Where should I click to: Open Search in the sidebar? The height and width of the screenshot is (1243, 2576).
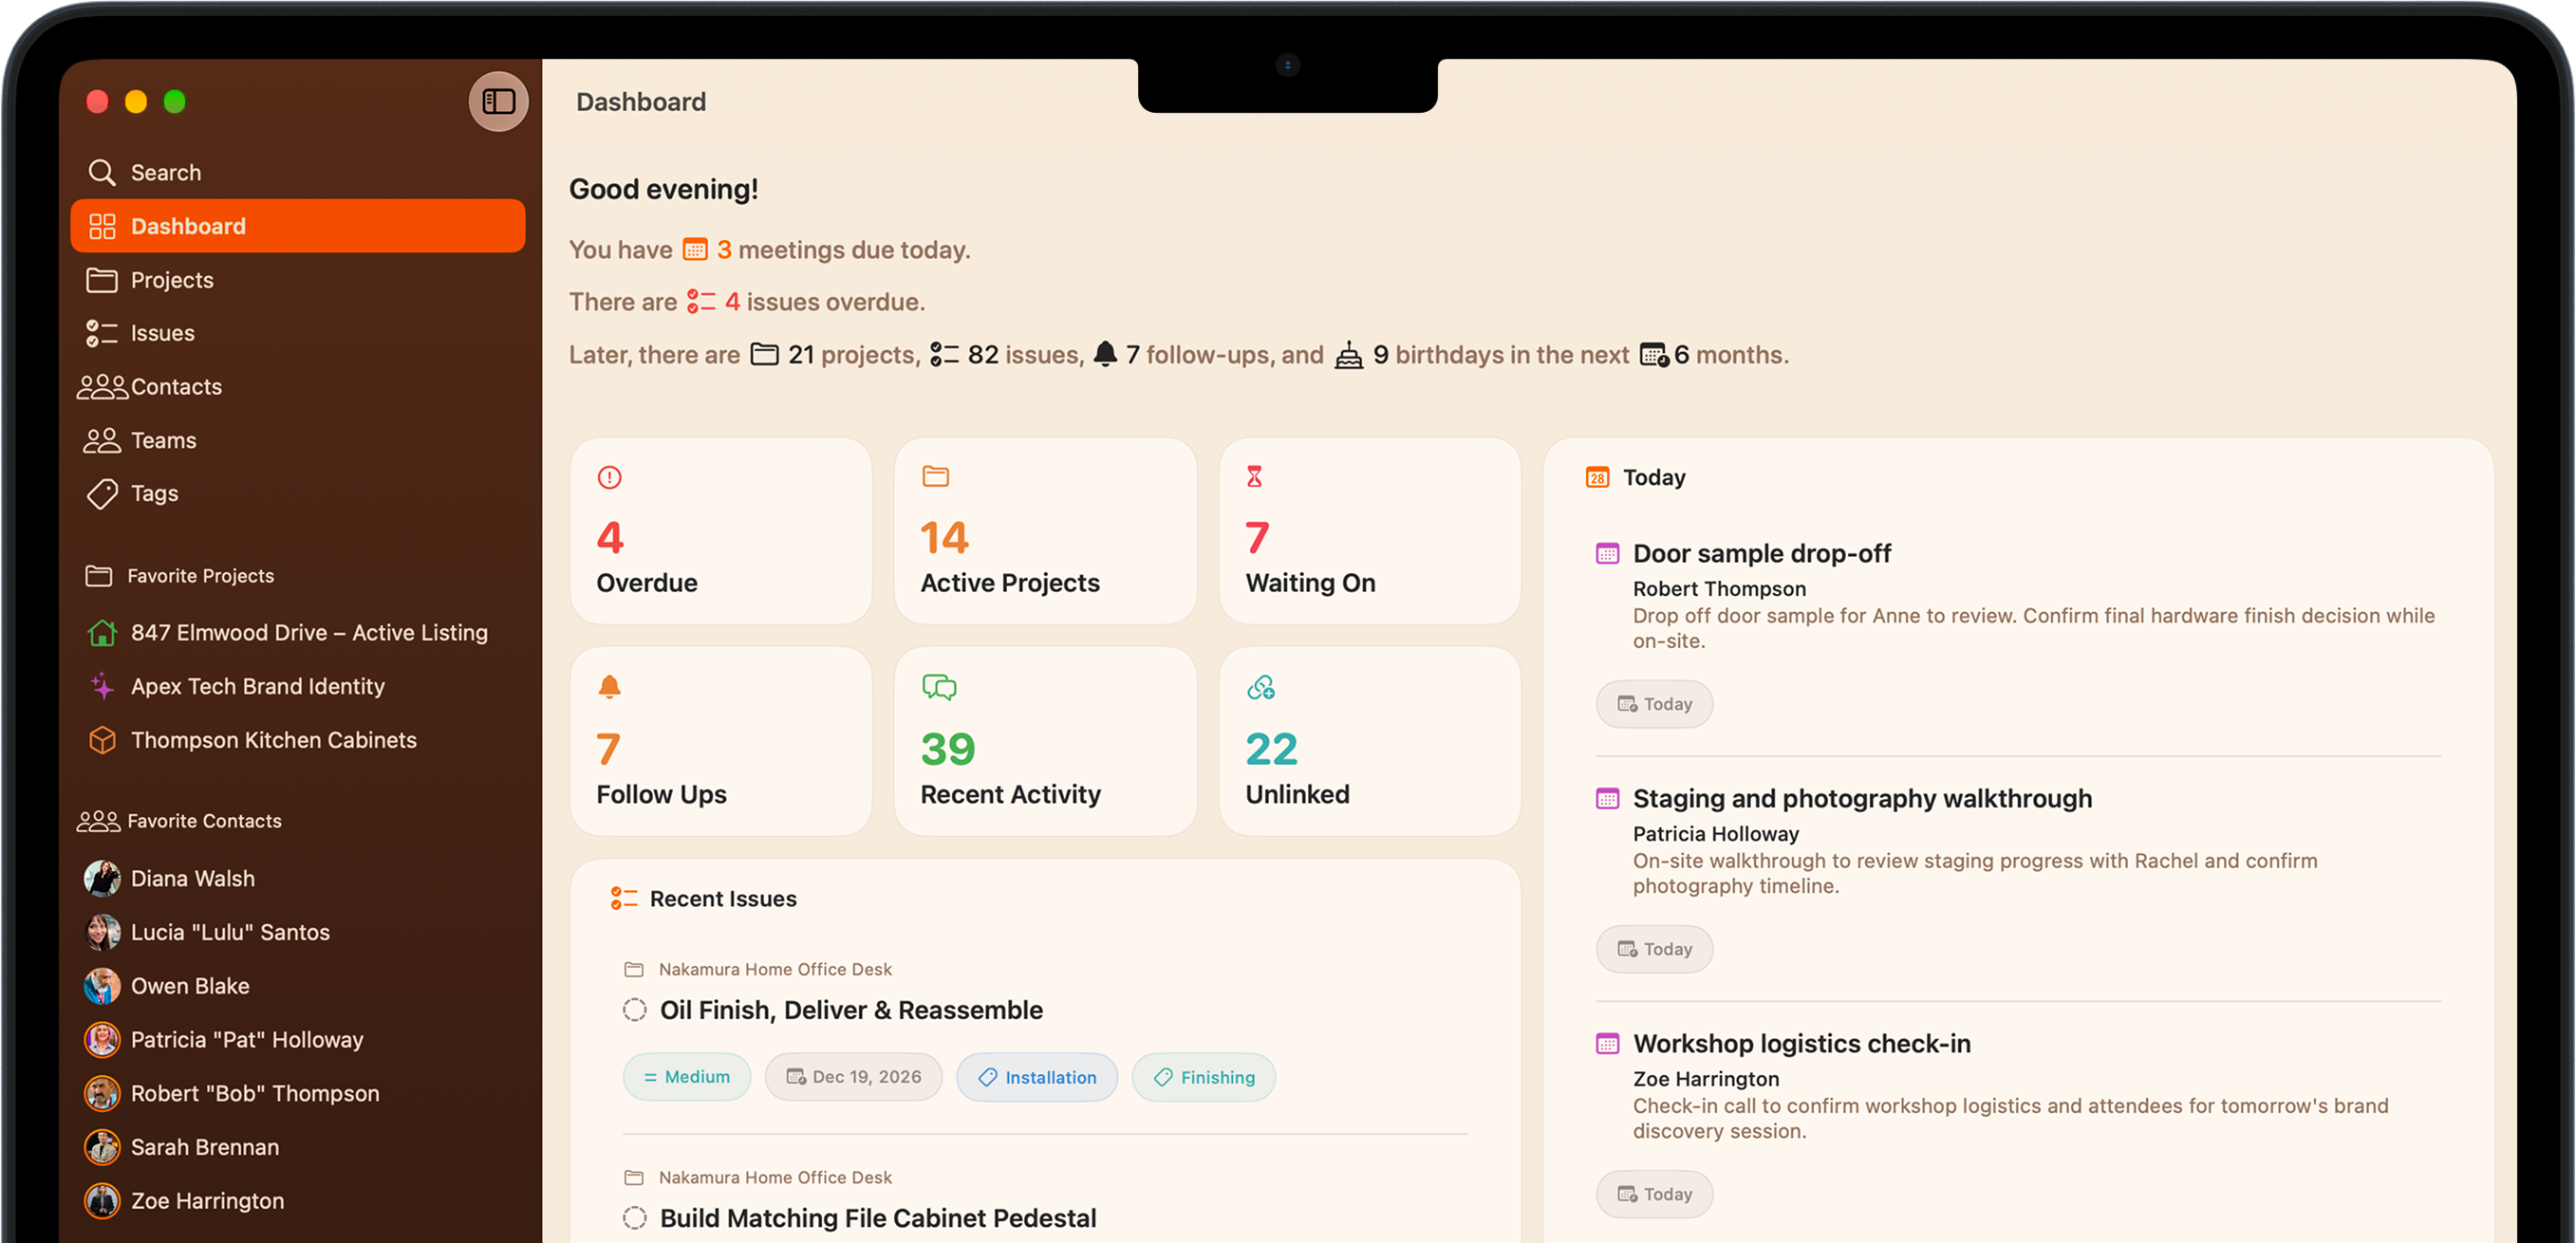[x=297, y=172]
